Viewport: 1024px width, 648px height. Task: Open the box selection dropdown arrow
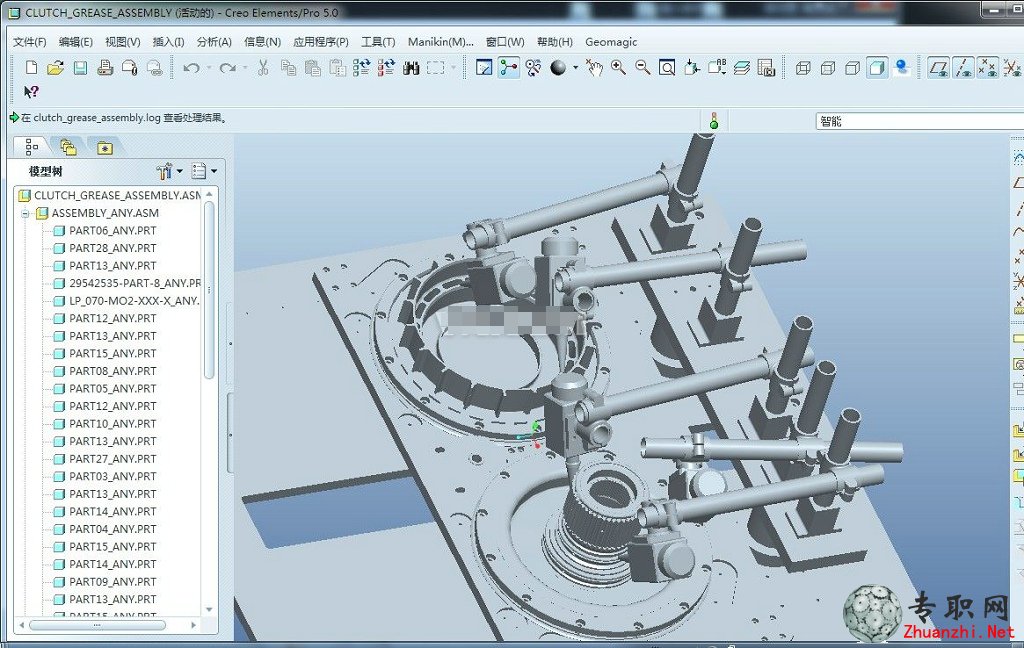pos(453,67)
